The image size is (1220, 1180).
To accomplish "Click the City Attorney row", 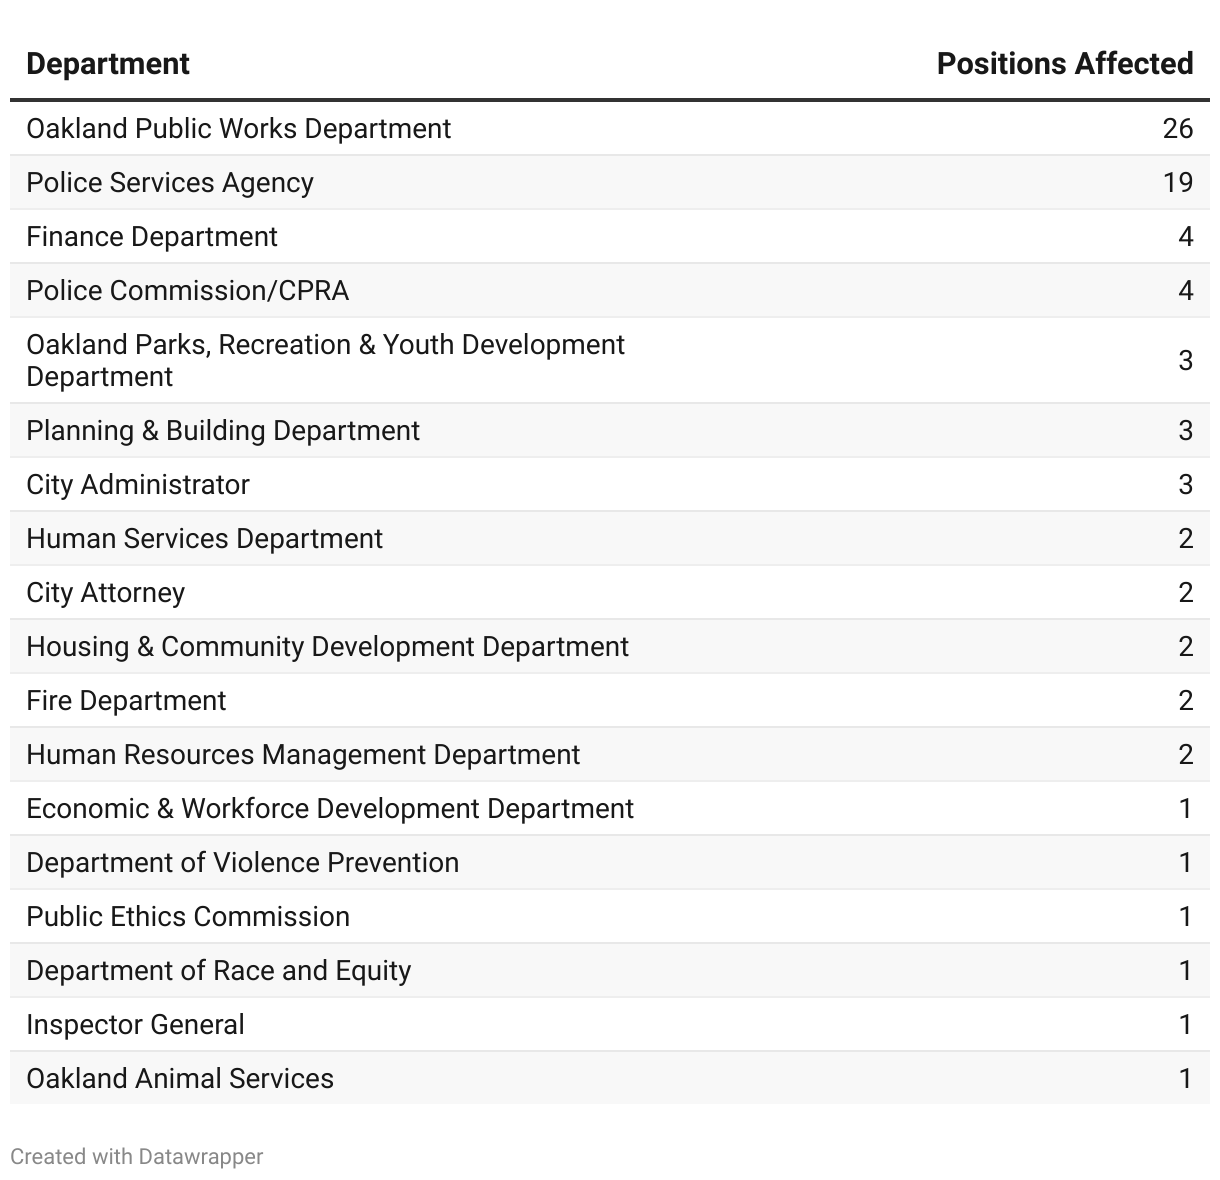I will (610, 592).
